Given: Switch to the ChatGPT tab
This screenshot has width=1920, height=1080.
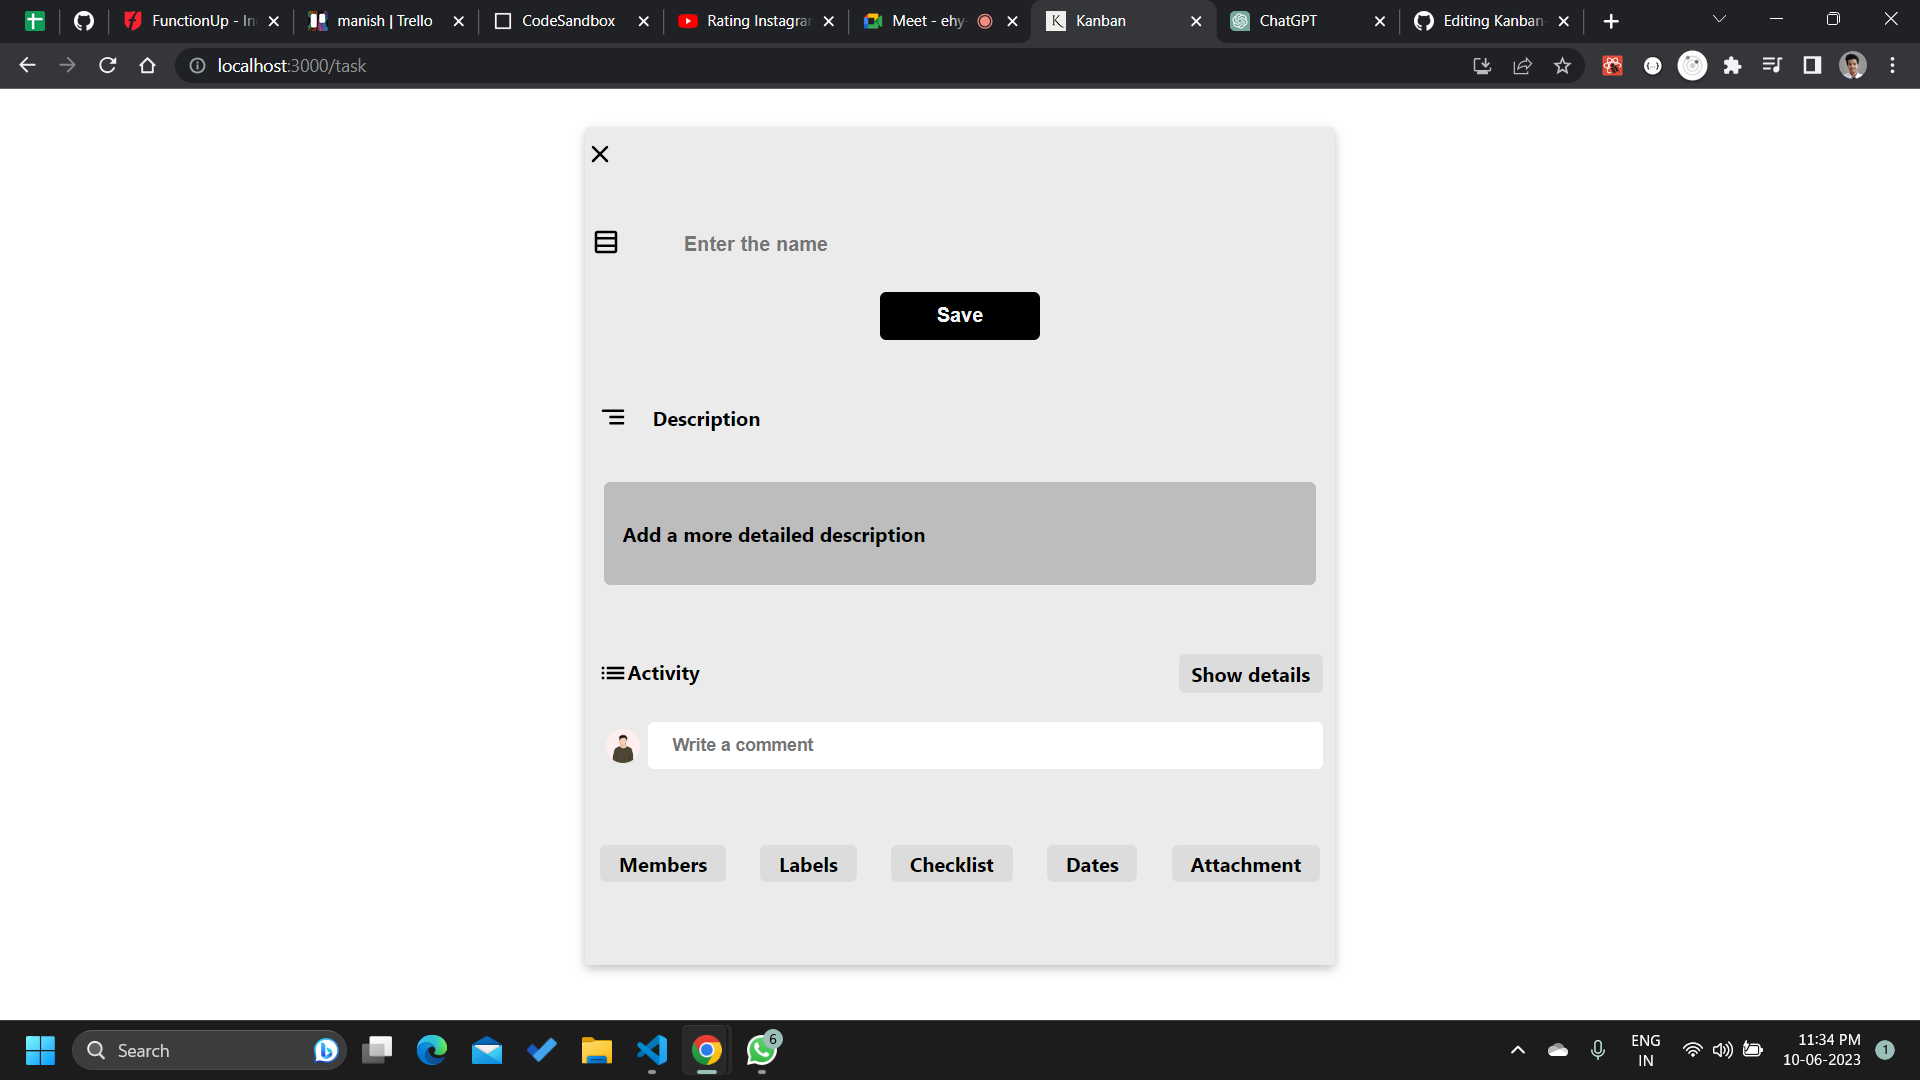Looking at the screenshot, I should click(x=1290, y=20).
